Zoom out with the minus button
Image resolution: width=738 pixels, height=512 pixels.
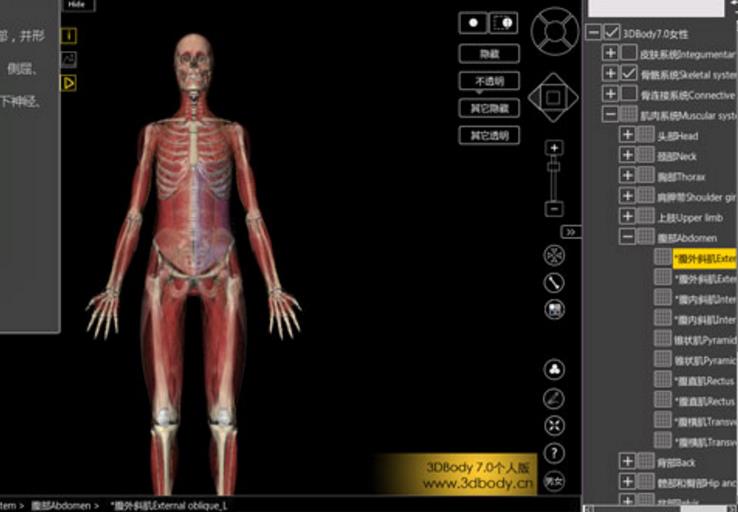pos(554,208)
